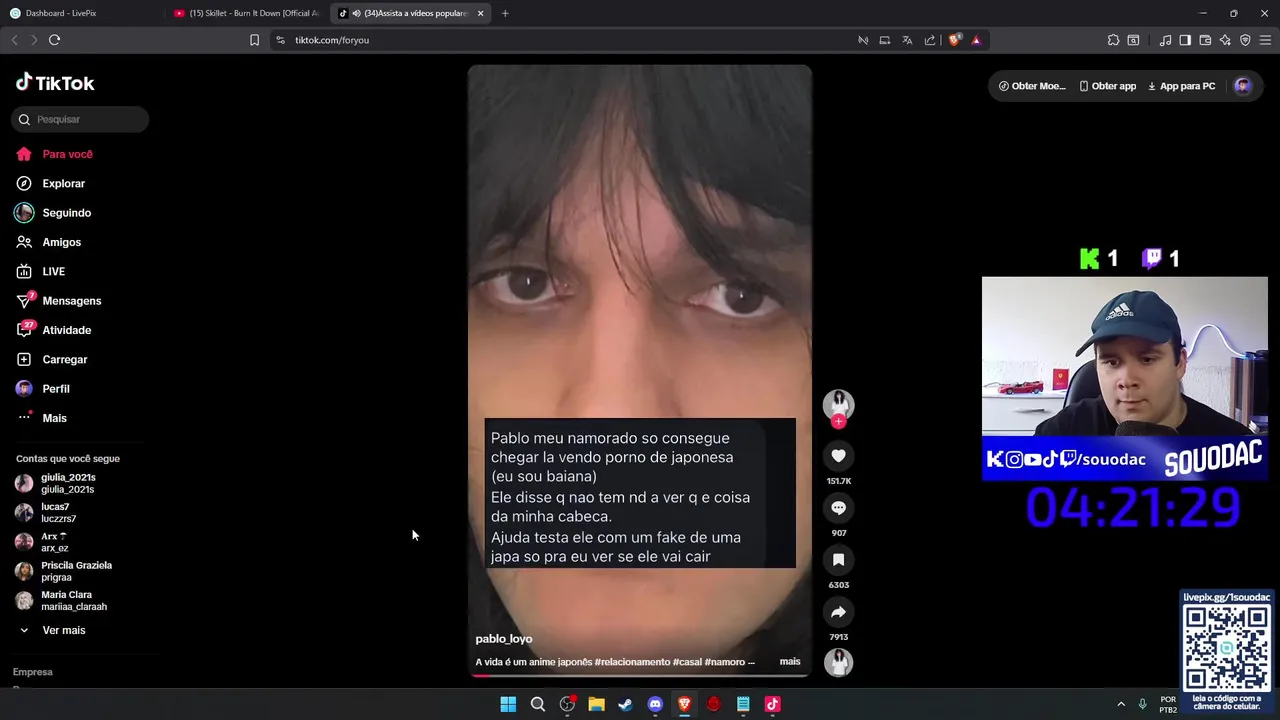Close the TikTok browser tab
The width and height of the screenshot is (1280, 720).
coord(481,13)
